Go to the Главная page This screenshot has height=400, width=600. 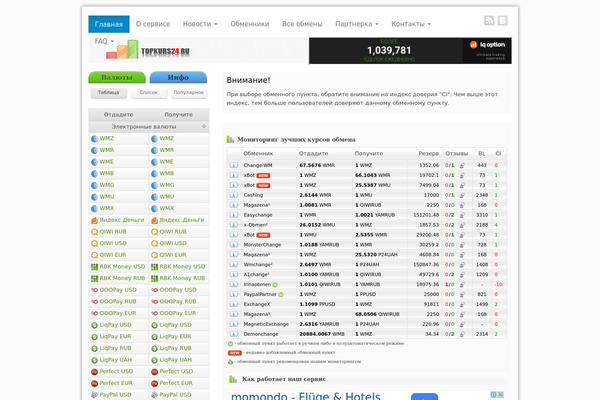pos(109,24)
